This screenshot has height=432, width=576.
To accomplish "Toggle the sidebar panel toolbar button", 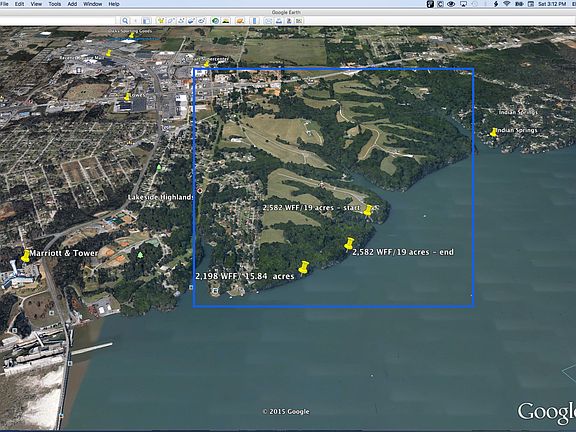I will pos(146,21).
